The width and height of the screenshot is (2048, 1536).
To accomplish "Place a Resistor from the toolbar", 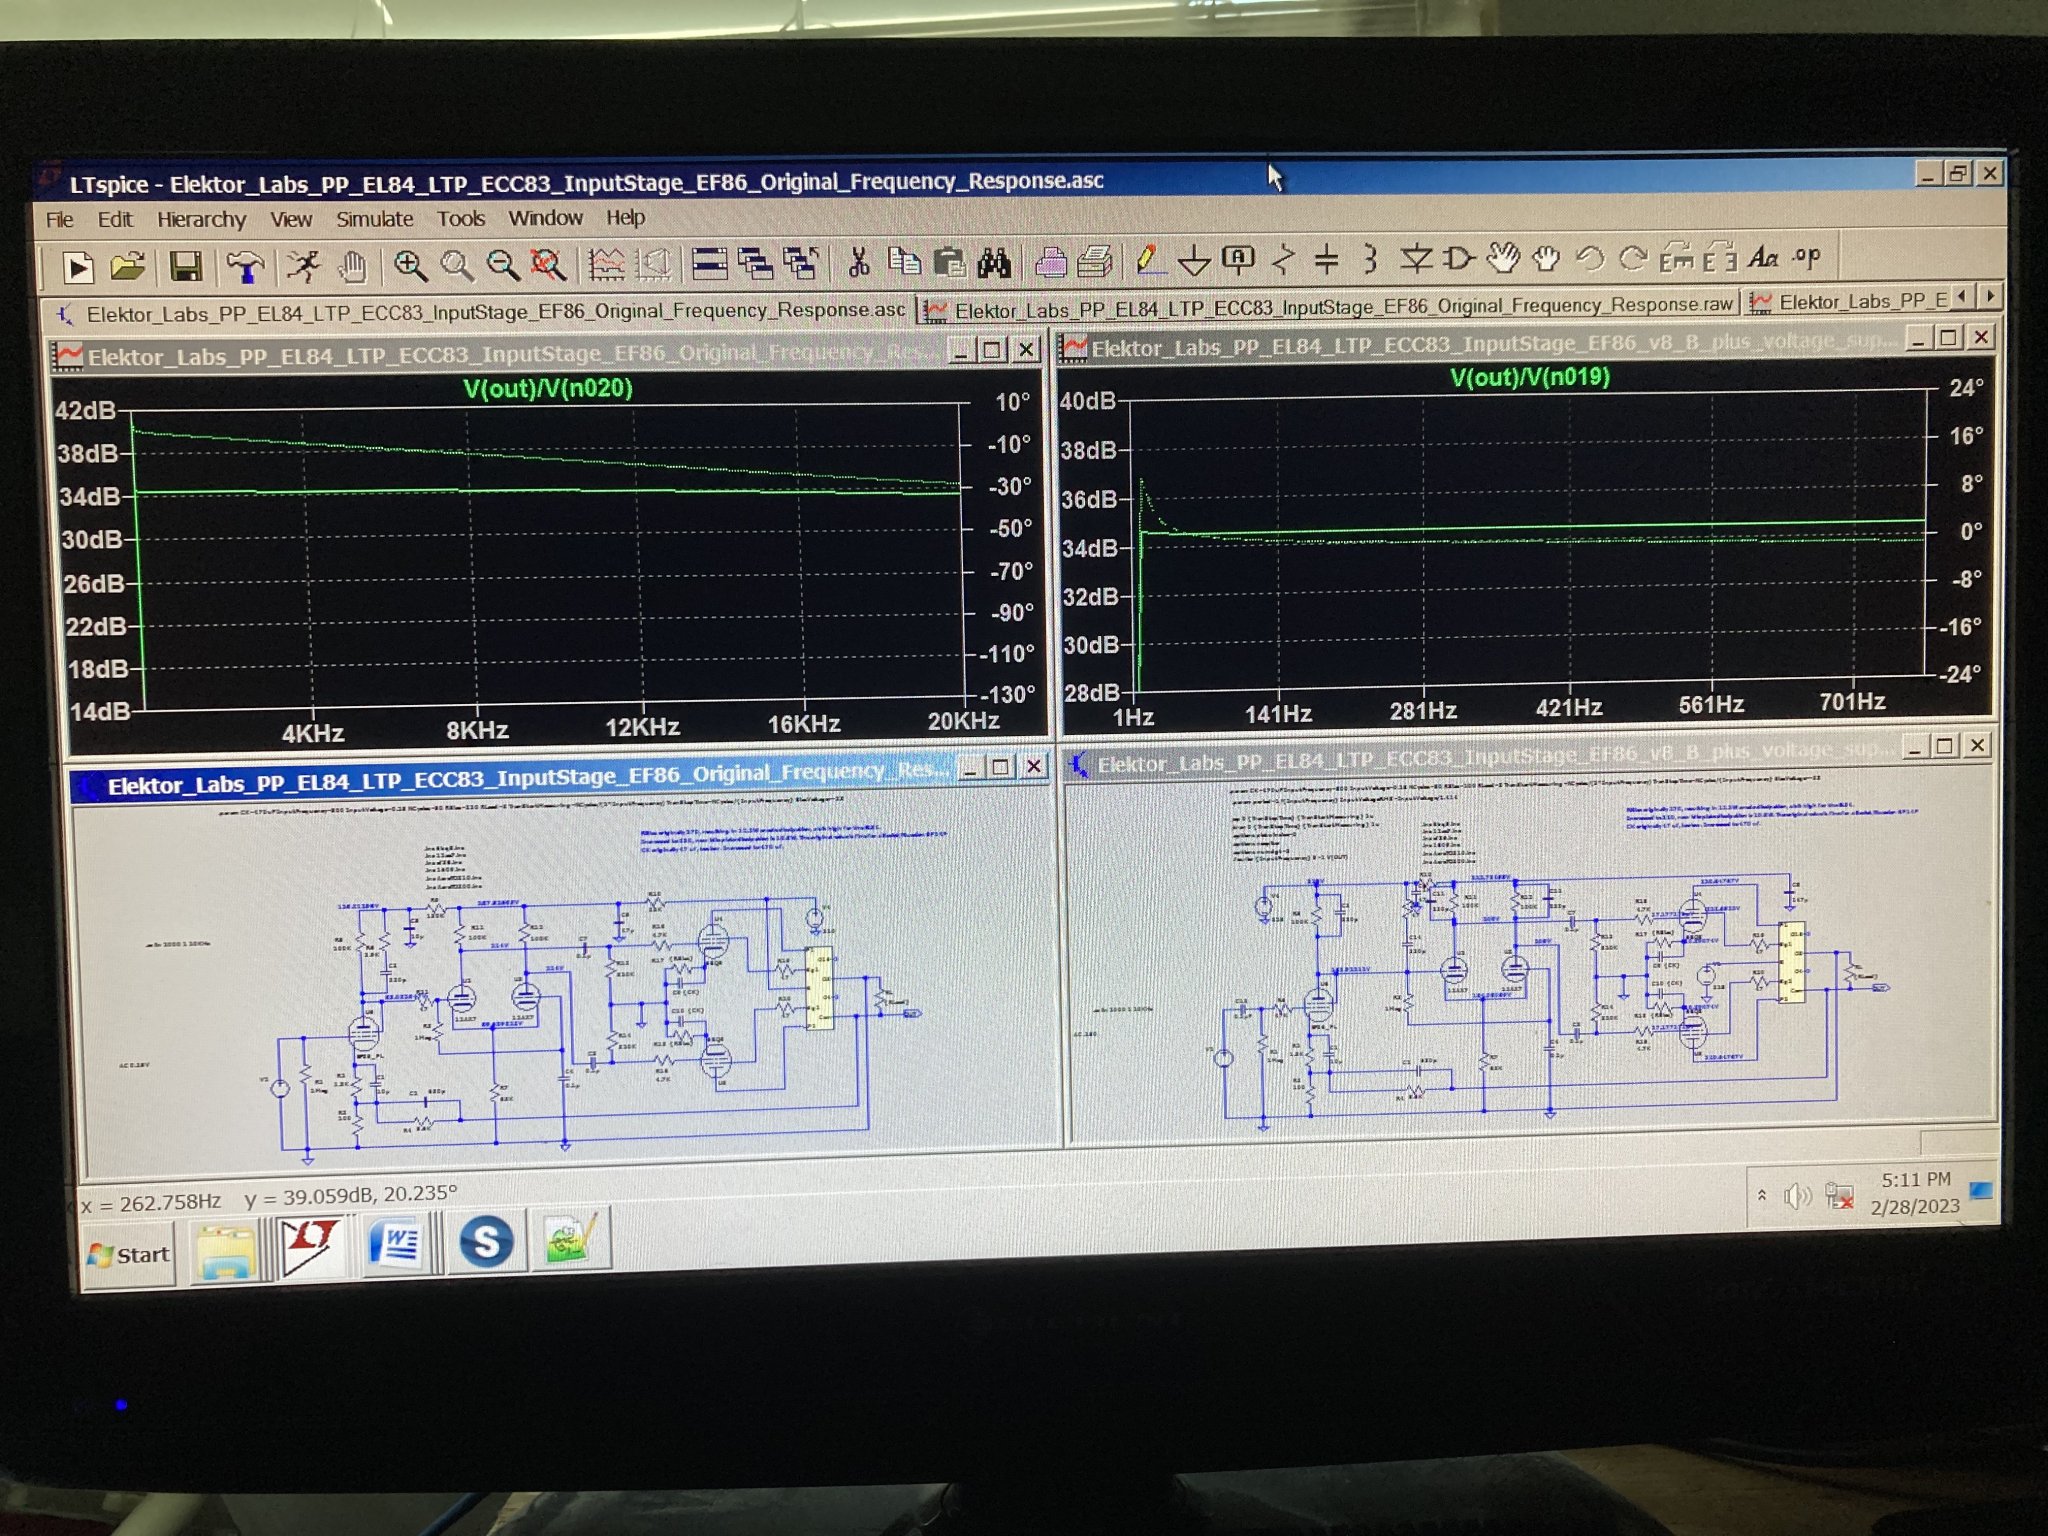I will [1283, 260].
